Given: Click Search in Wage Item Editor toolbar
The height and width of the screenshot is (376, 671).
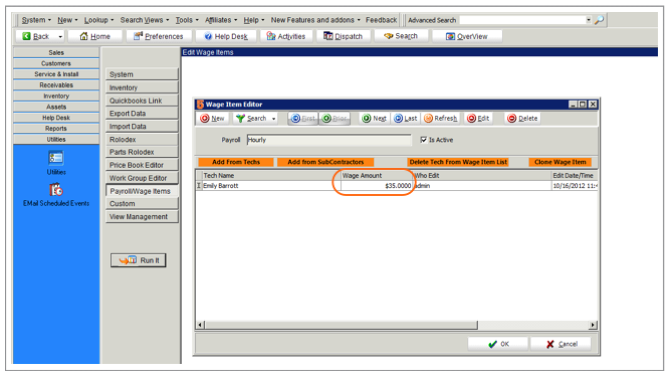Looking at the screenshot, I should [x=252, y=118].
